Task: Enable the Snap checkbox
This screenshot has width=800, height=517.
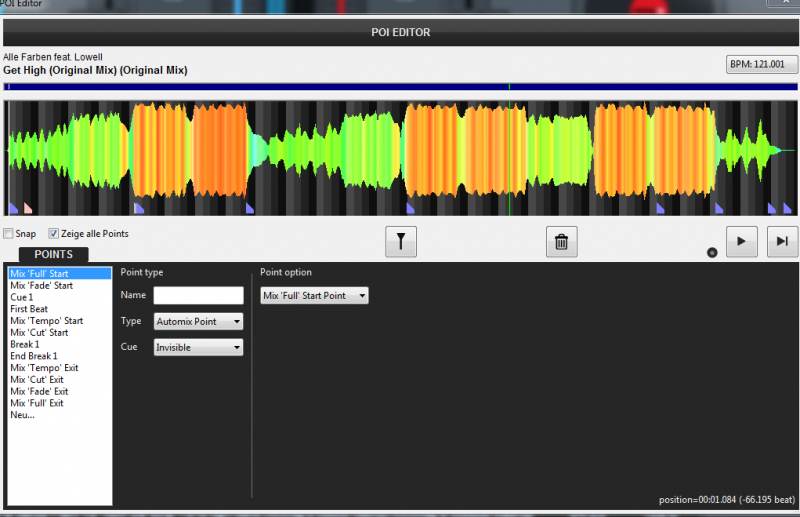Action: coord(8,234)
